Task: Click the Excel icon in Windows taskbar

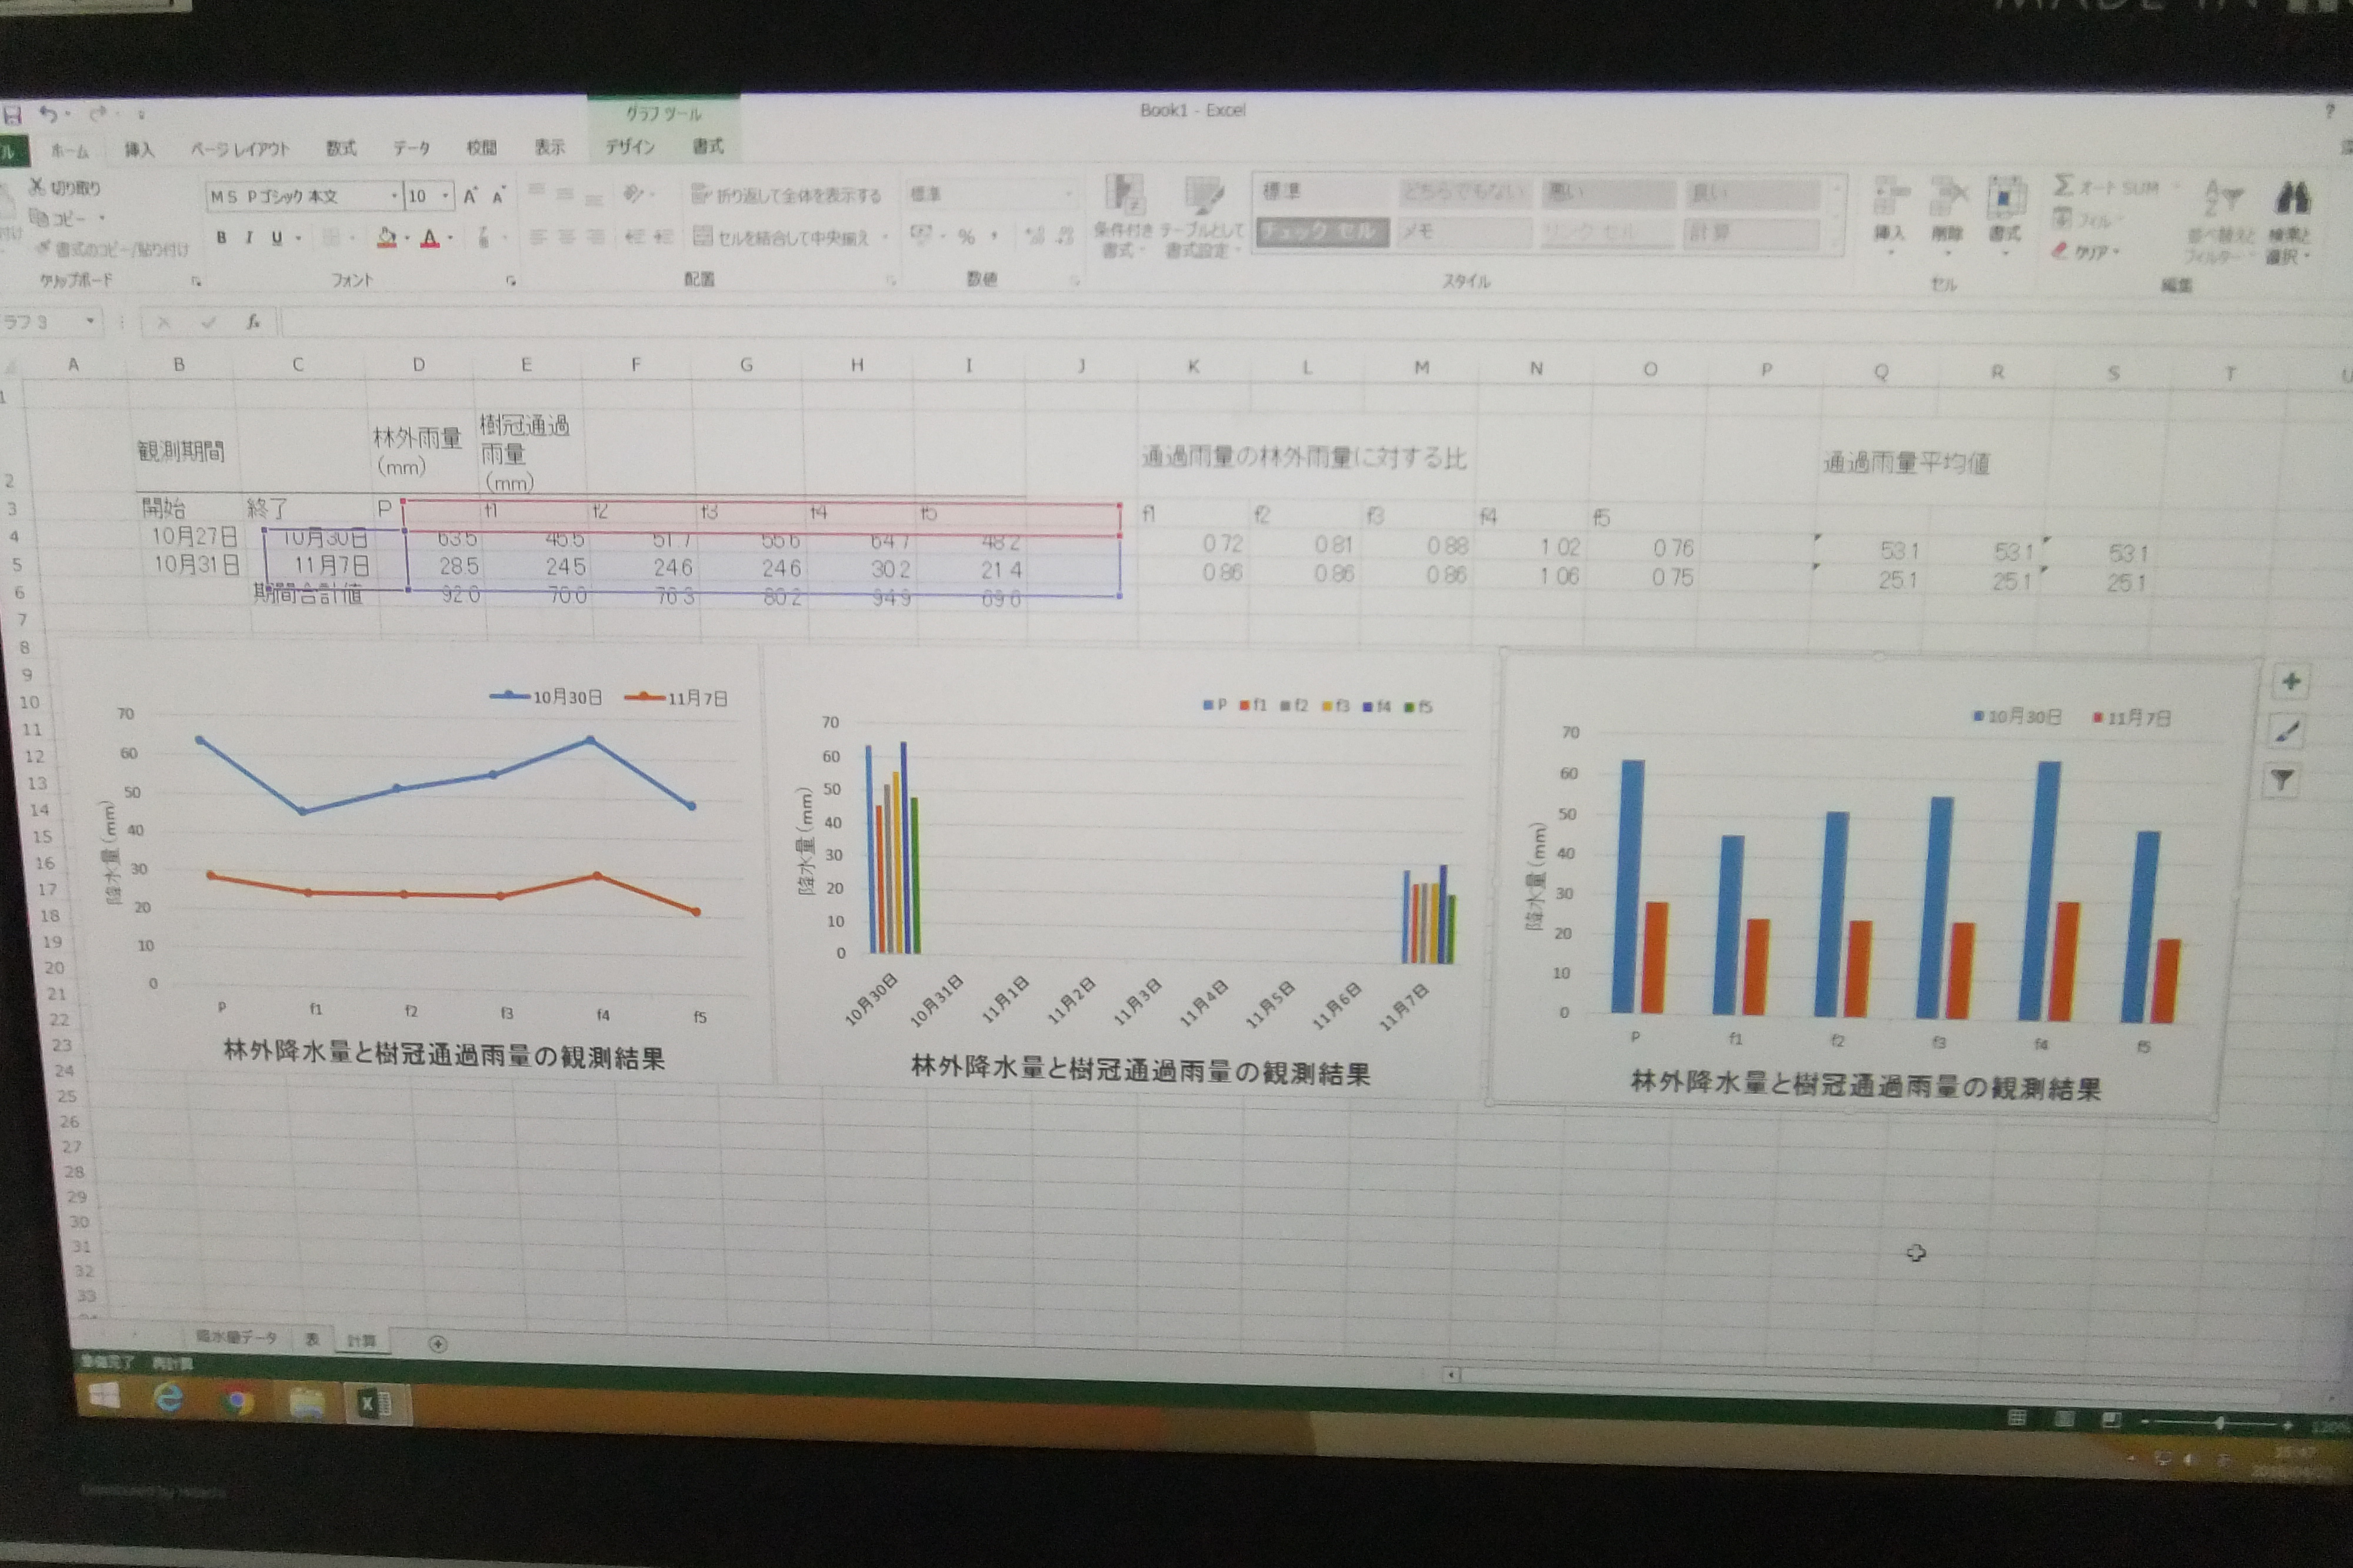Action: pos(375,1404)
